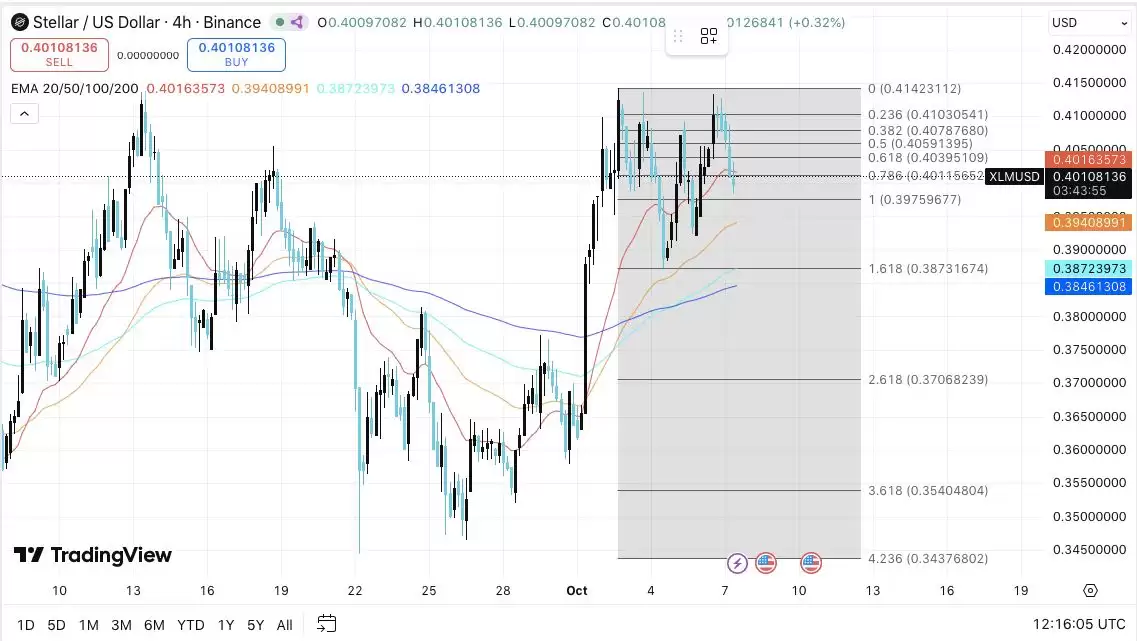Click the purple share icon beside Binance
This screenshot has width=1137, height=641.
(x=297, y=22)
